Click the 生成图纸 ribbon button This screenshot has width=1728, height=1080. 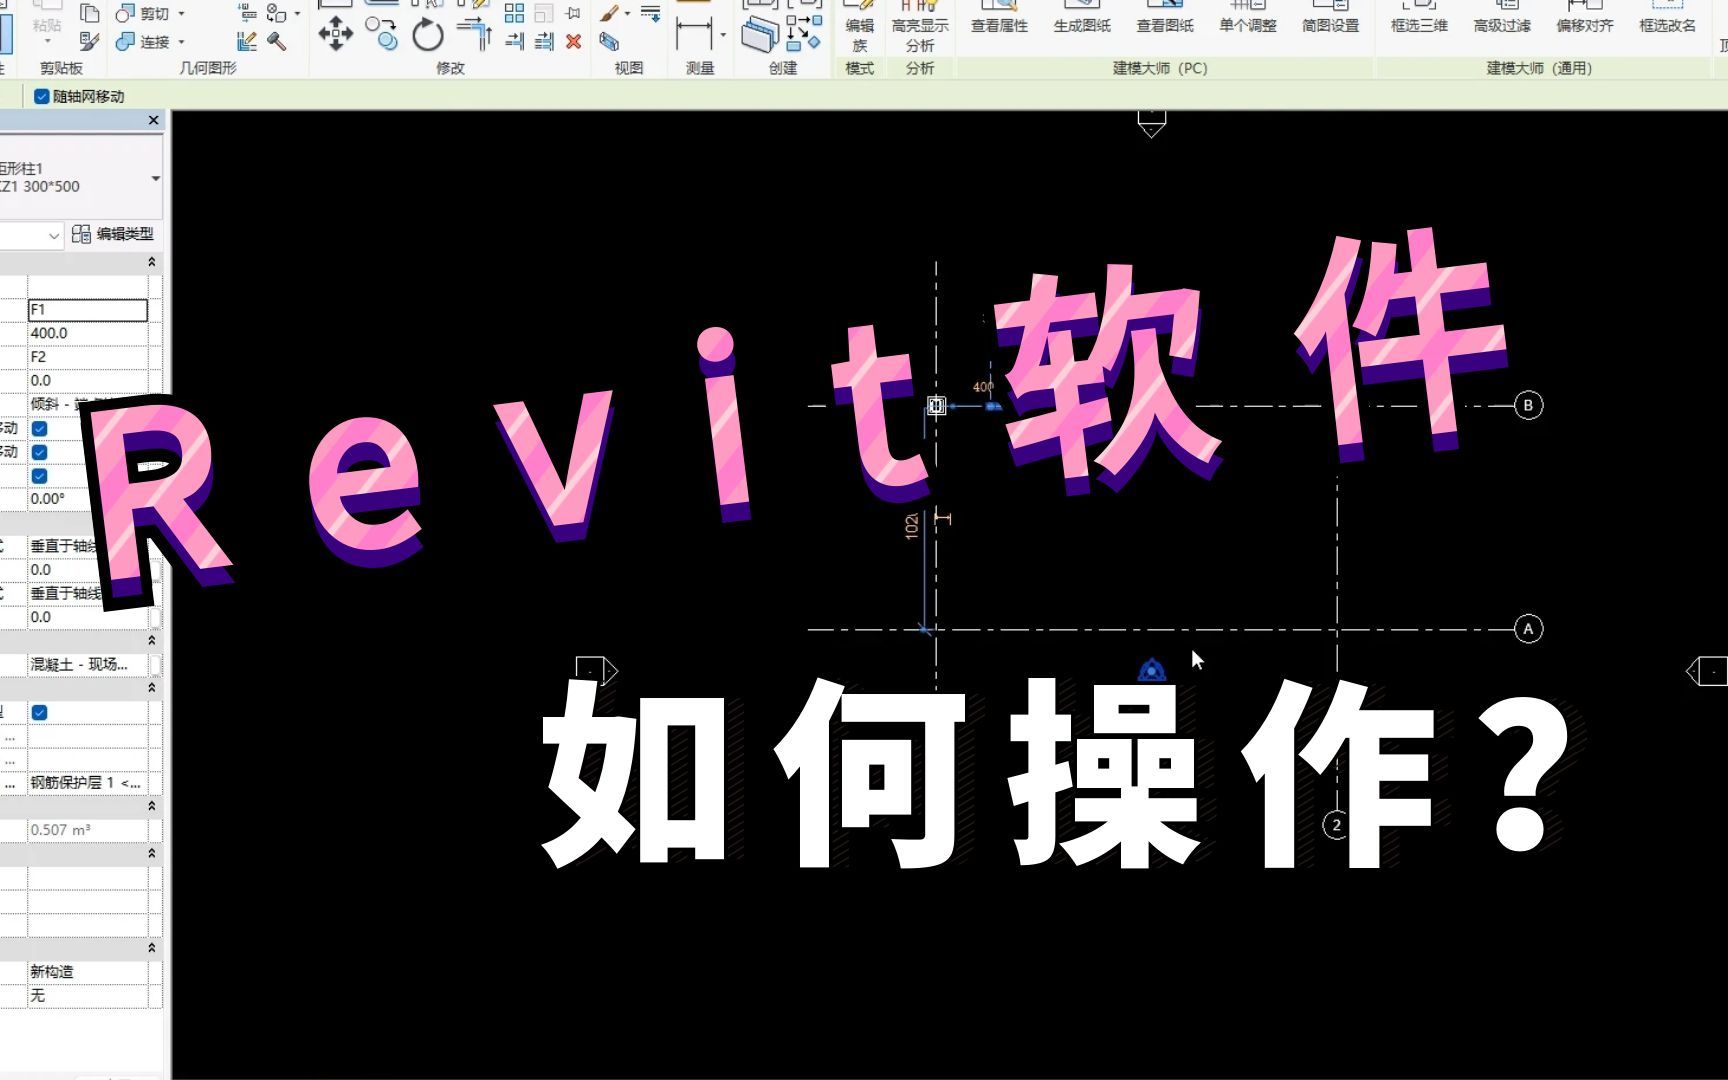[1082, 18]
